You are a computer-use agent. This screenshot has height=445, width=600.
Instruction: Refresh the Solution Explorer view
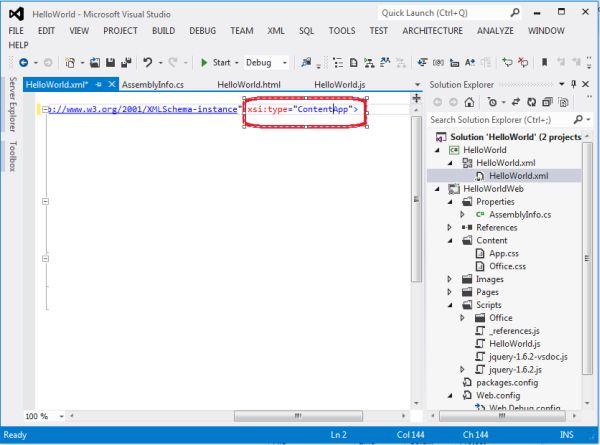tap(532, 102)
